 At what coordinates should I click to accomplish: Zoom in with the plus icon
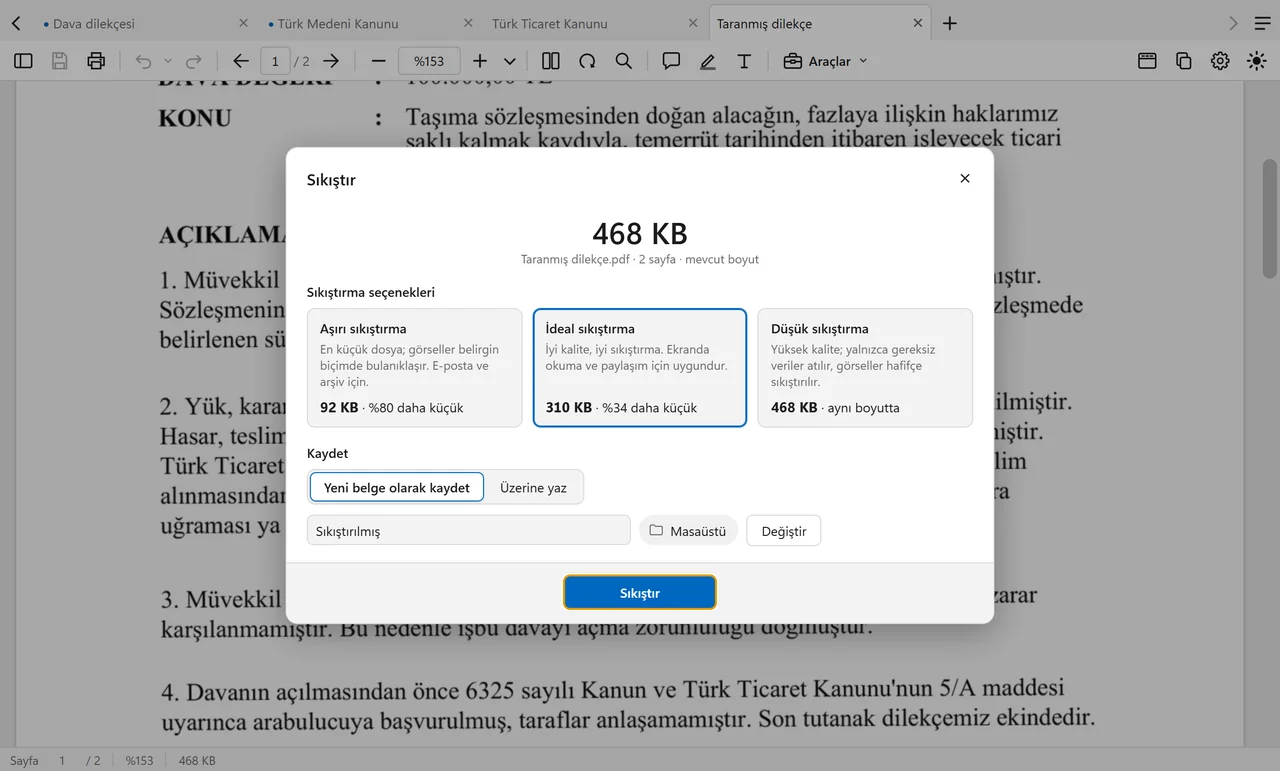tap(480, 61)
